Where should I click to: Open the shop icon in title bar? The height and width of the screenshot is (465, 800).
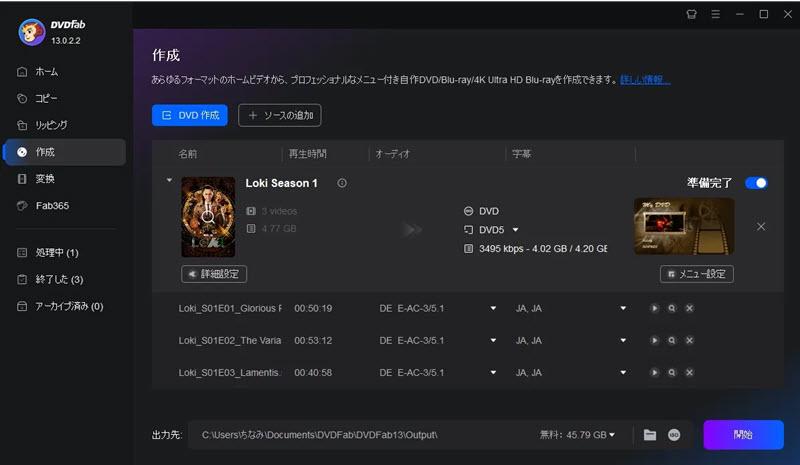(691, 14)
